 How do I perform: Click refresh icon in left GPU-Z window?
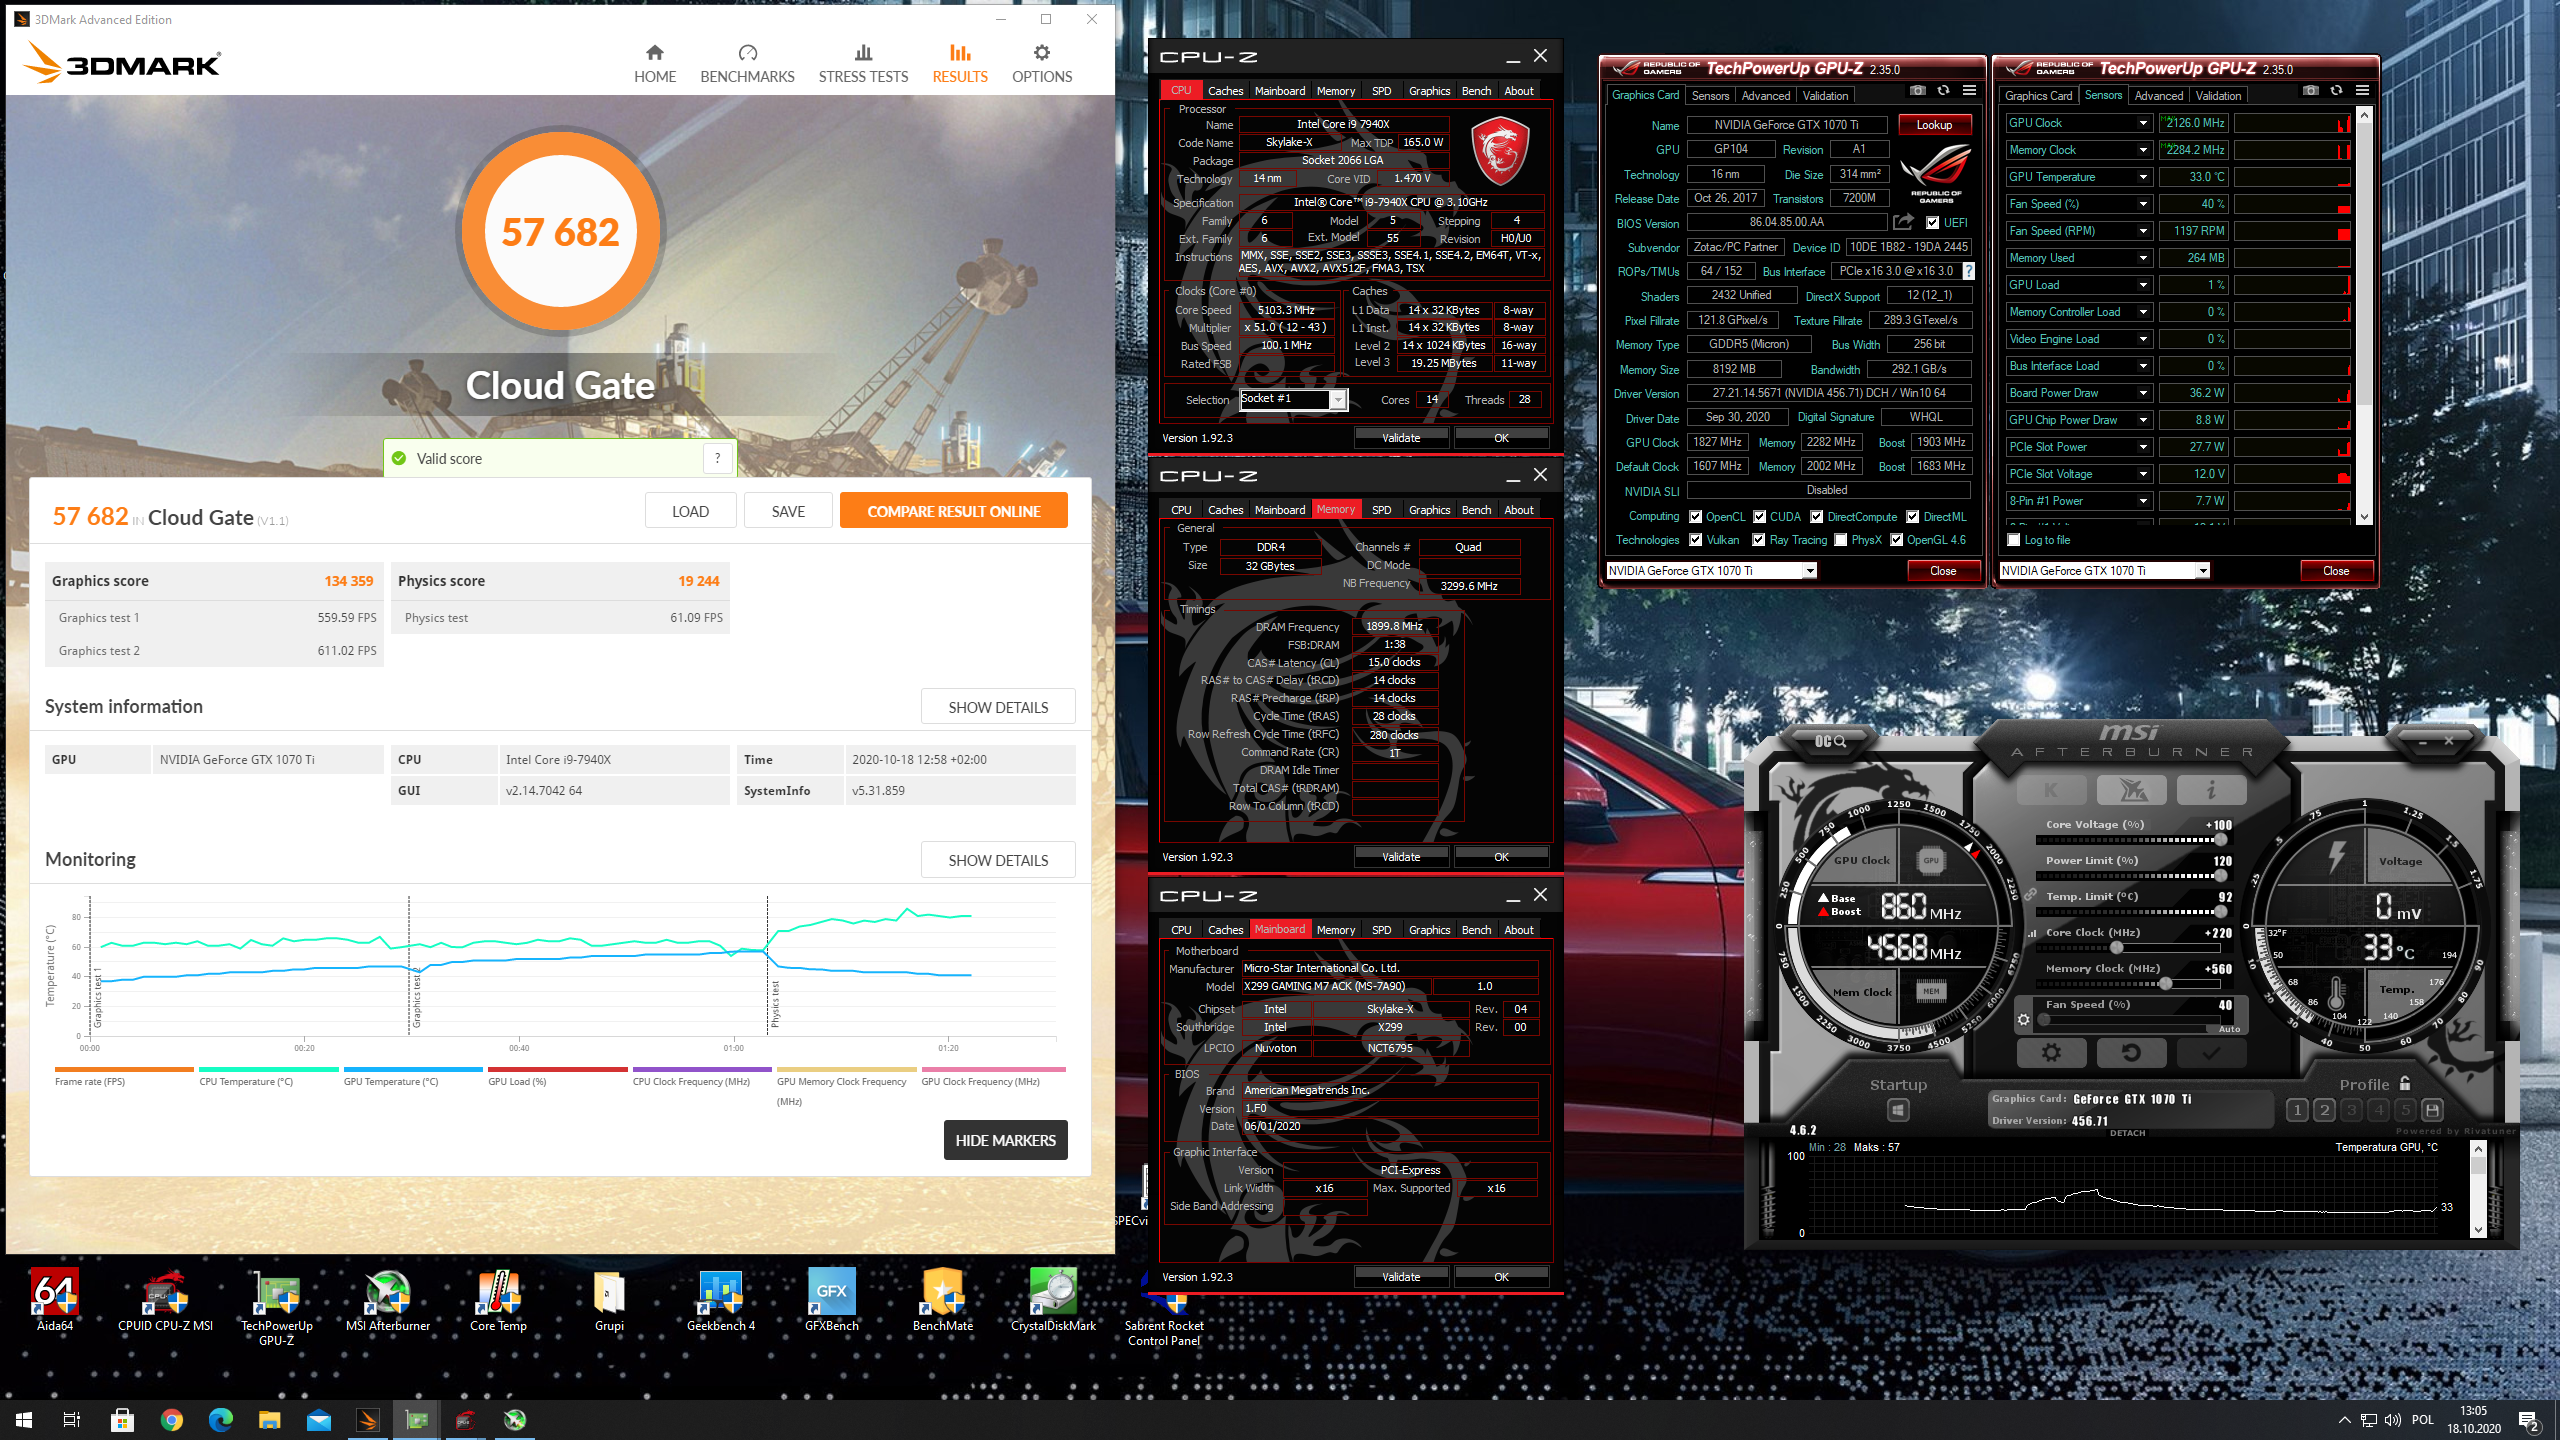coord(1943,91)
